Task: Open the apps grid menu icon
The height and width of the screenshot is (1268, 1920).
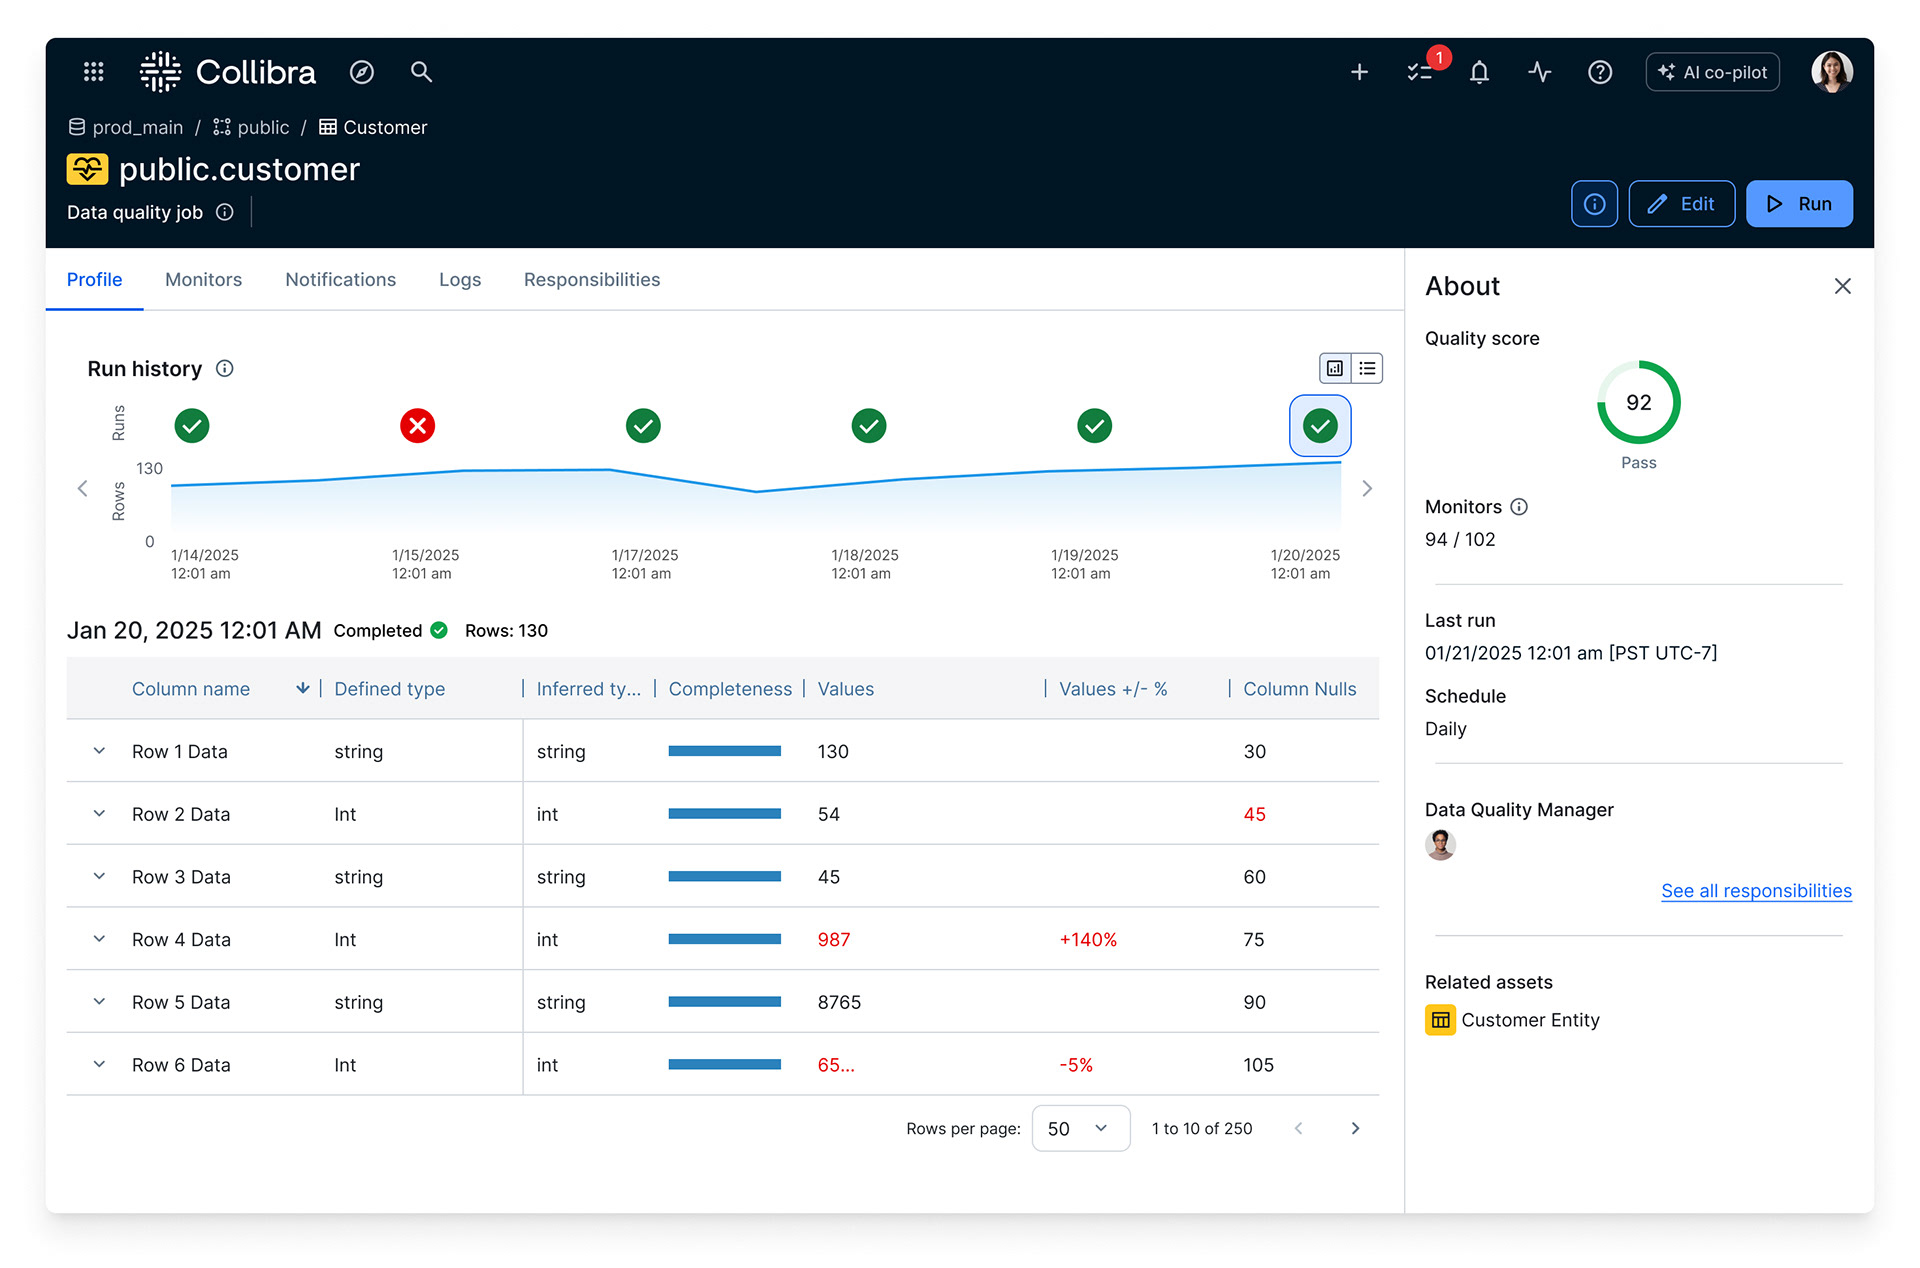Action: point(94,72)
